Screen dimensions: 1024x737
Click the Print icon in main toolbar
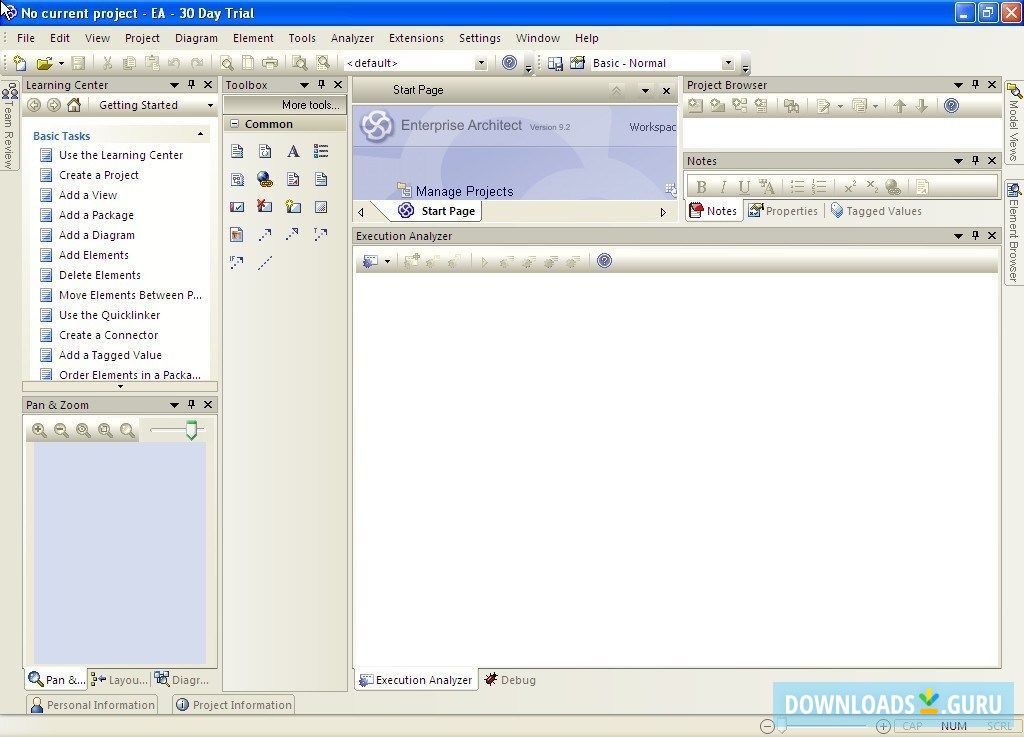(270, 63)
